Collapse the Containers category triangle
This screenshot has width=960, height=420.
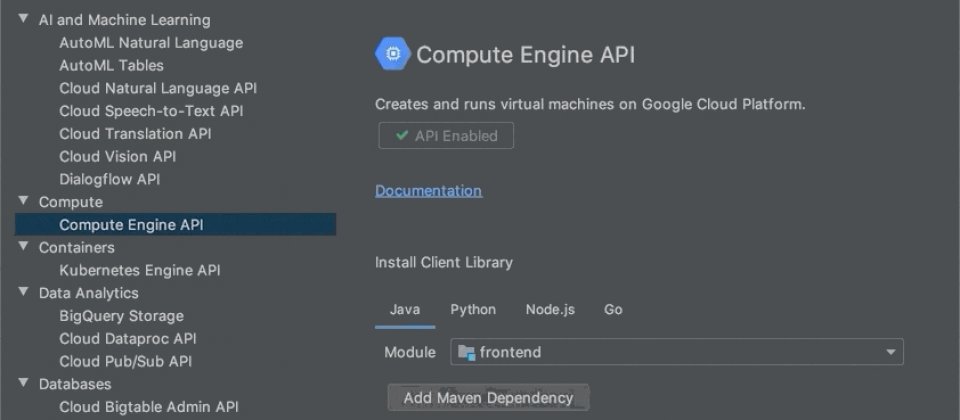pos(24,246)
